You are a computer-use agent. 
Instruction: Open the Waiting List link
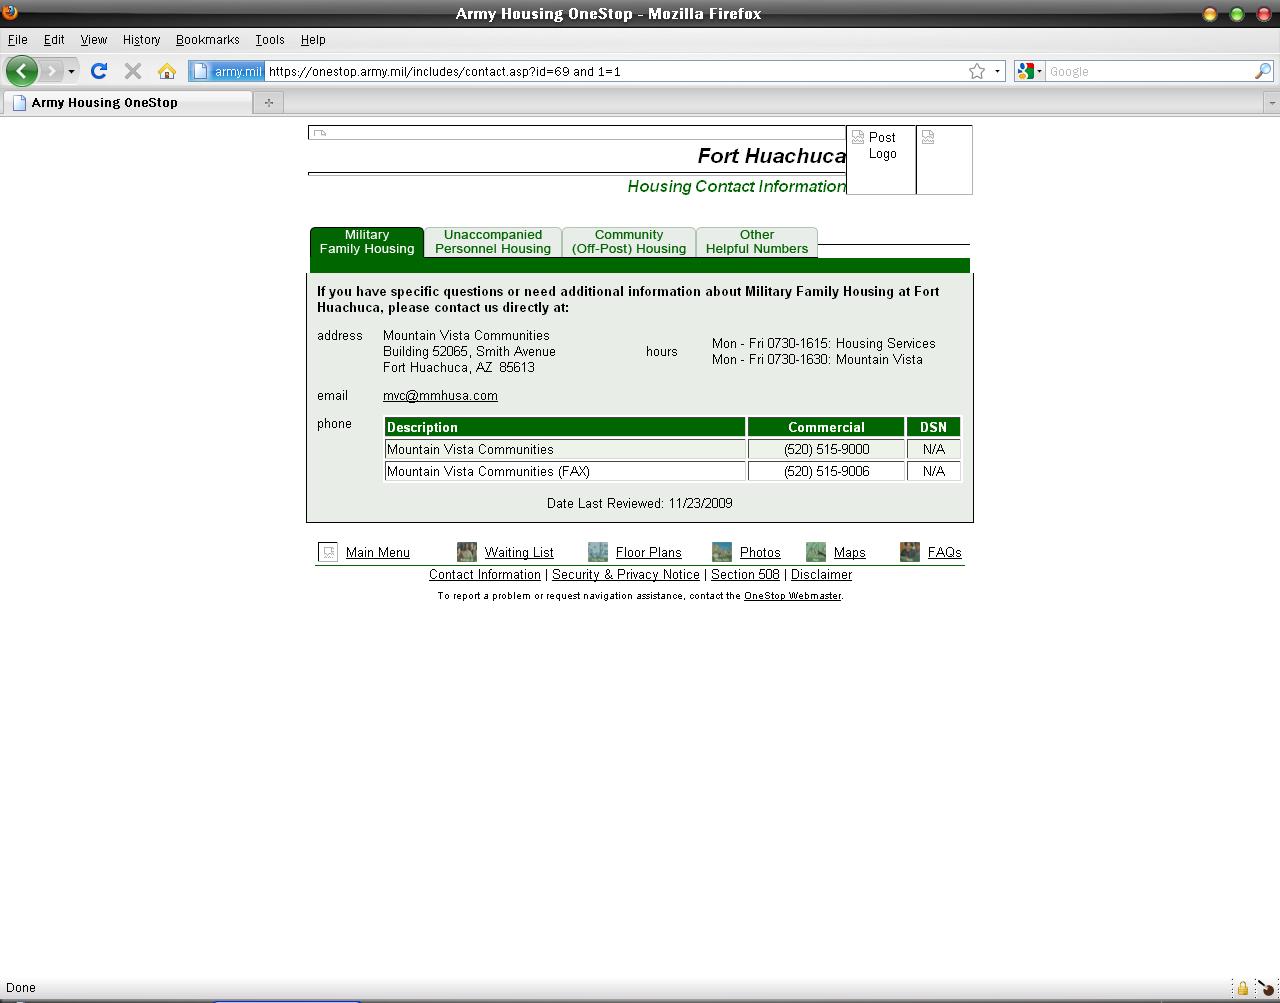(519, 552)
